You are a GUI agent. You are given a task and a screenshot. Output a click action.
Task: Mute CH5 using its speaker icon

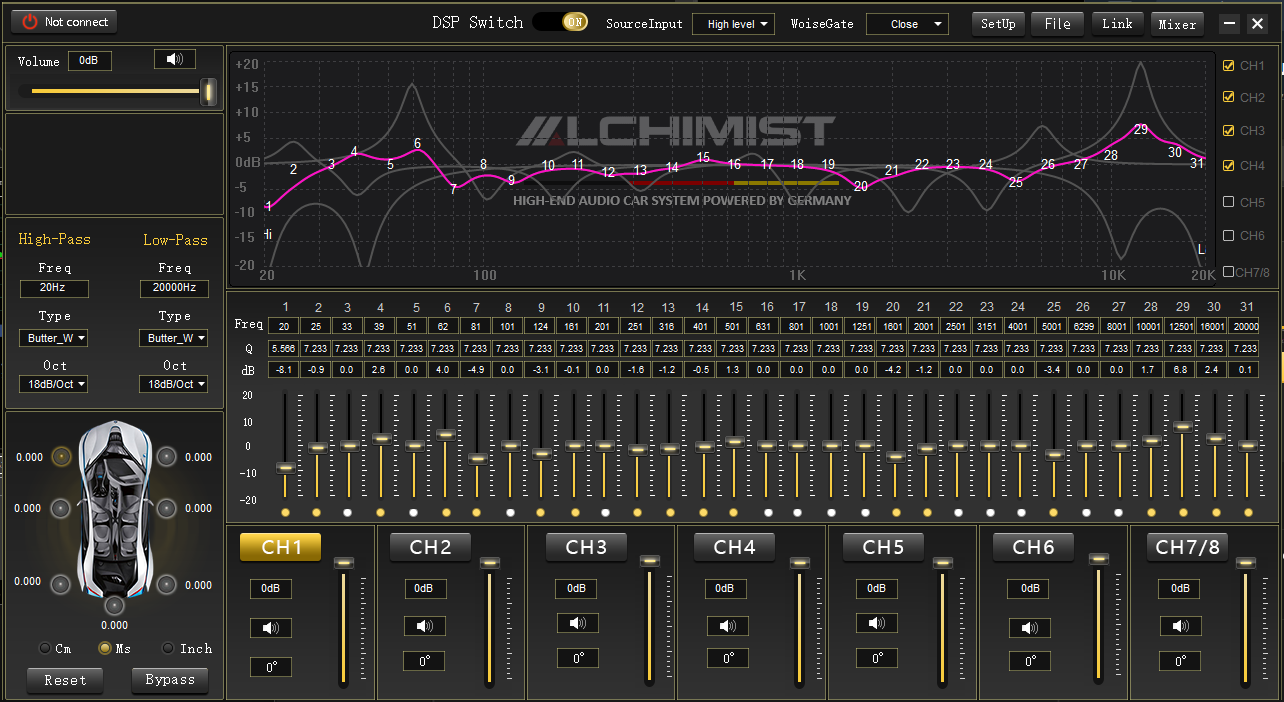[x=877, y=623]
